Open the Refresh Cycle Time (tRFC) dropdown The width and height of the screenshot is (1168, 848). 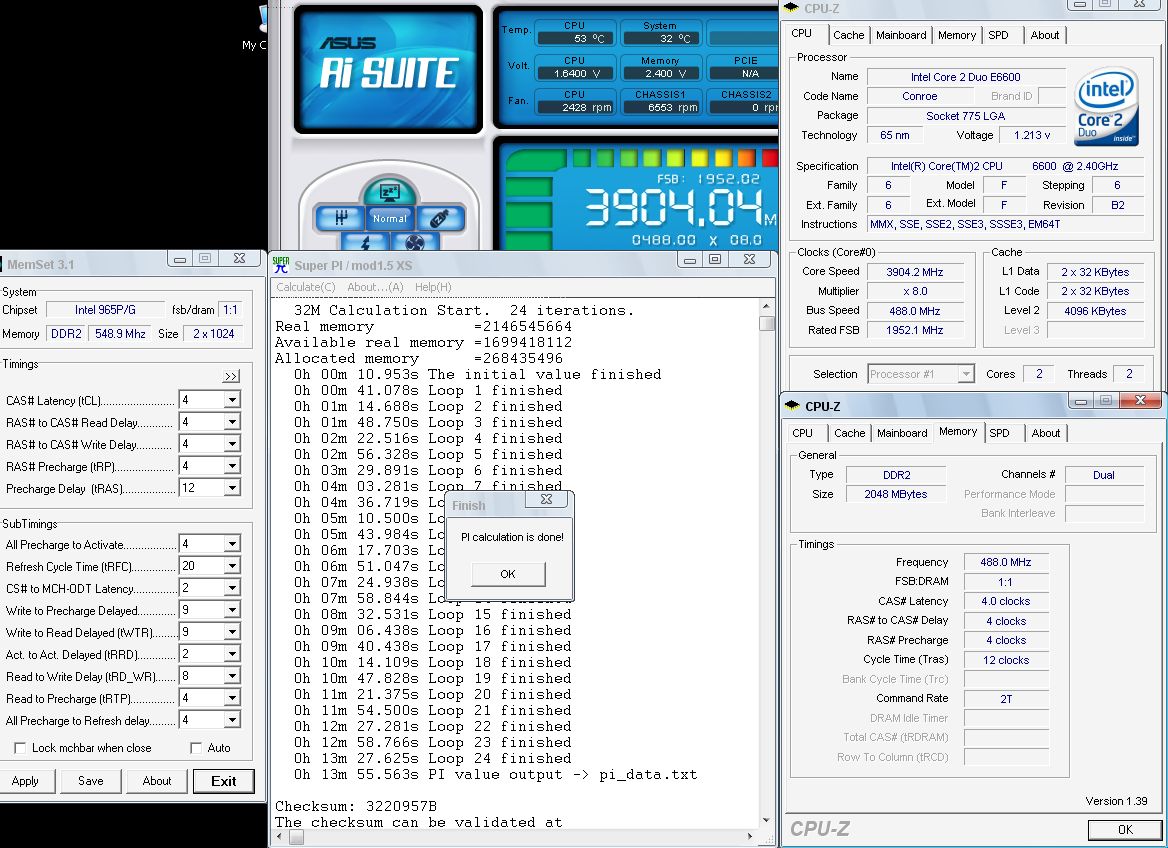pyautogui.click(x=232, y=566)
